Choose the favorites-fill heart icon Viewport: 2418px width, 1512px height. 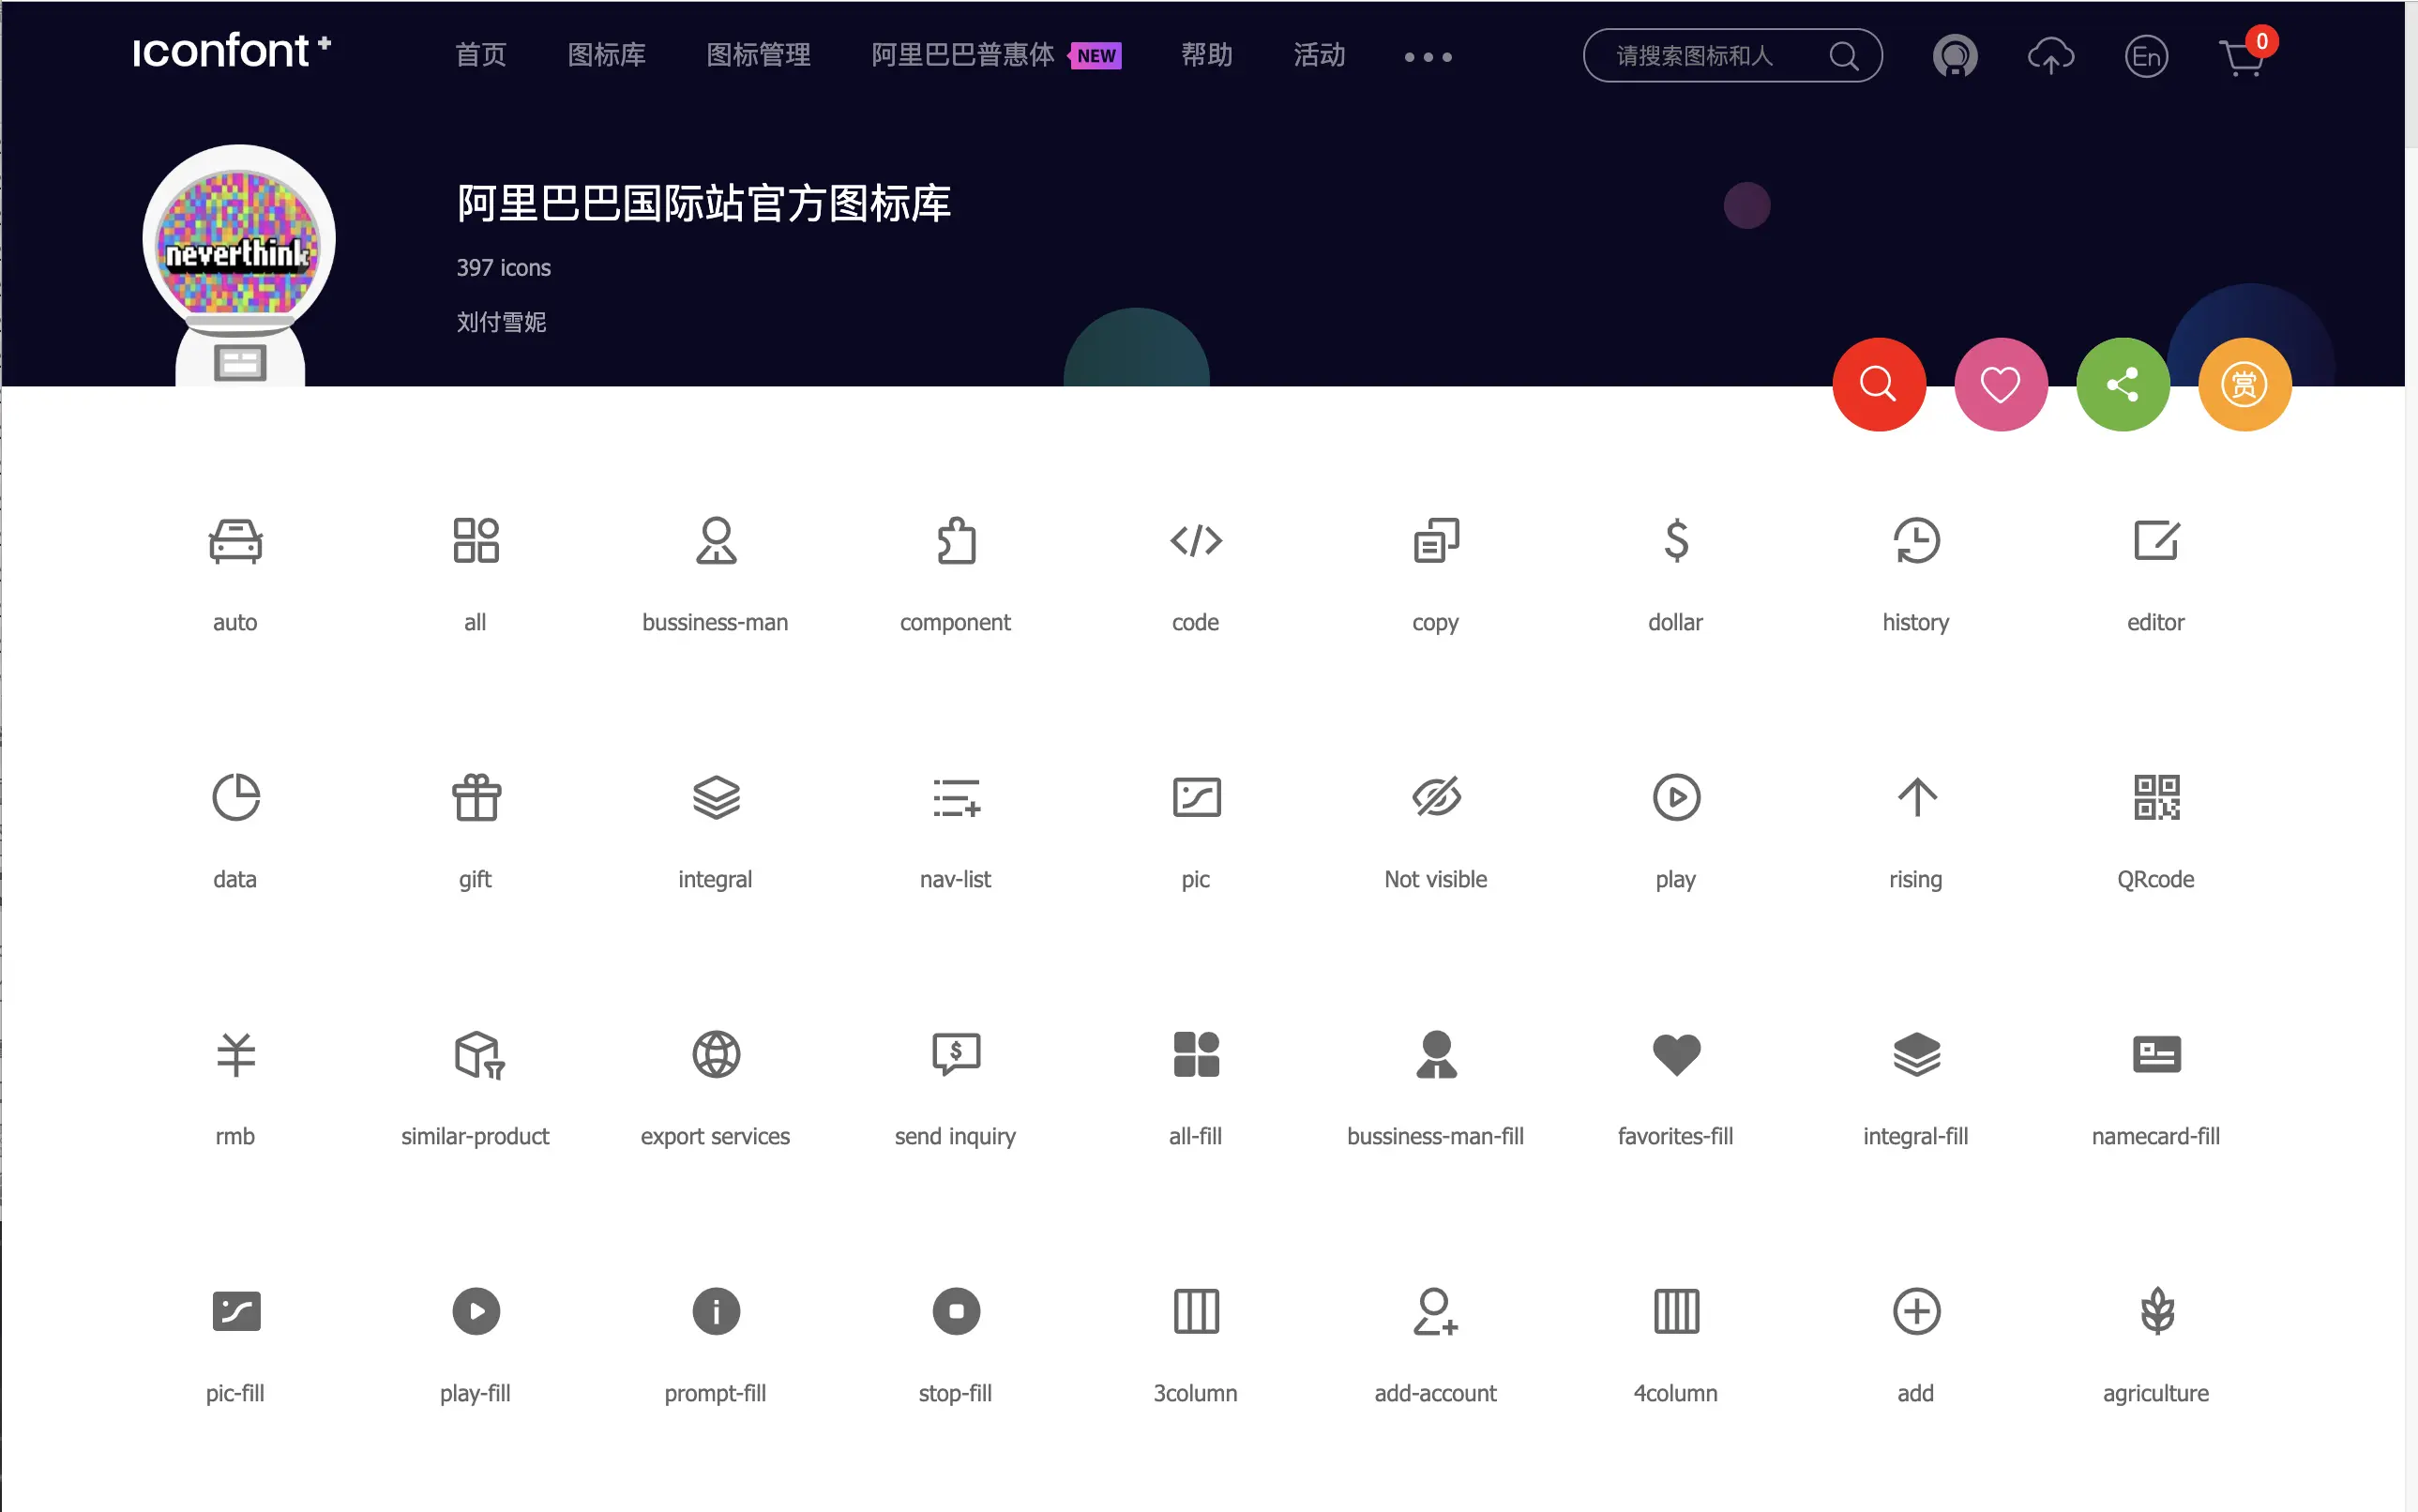coord(1675,1054)
